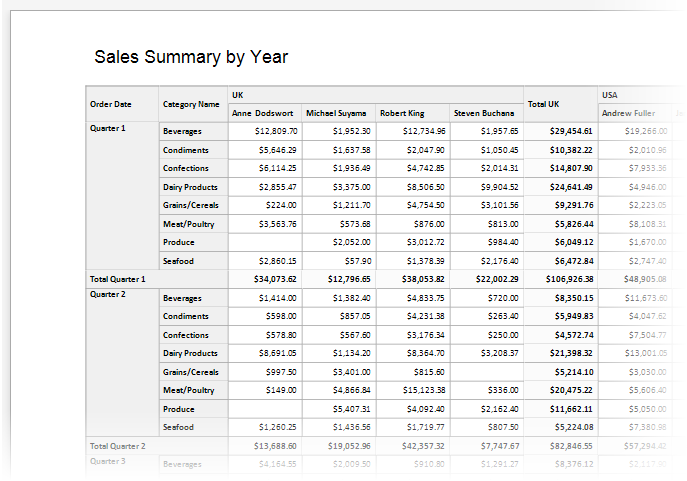Select the Order Date column header
Screen dimensions: 687x481
(x=110, y=104)
